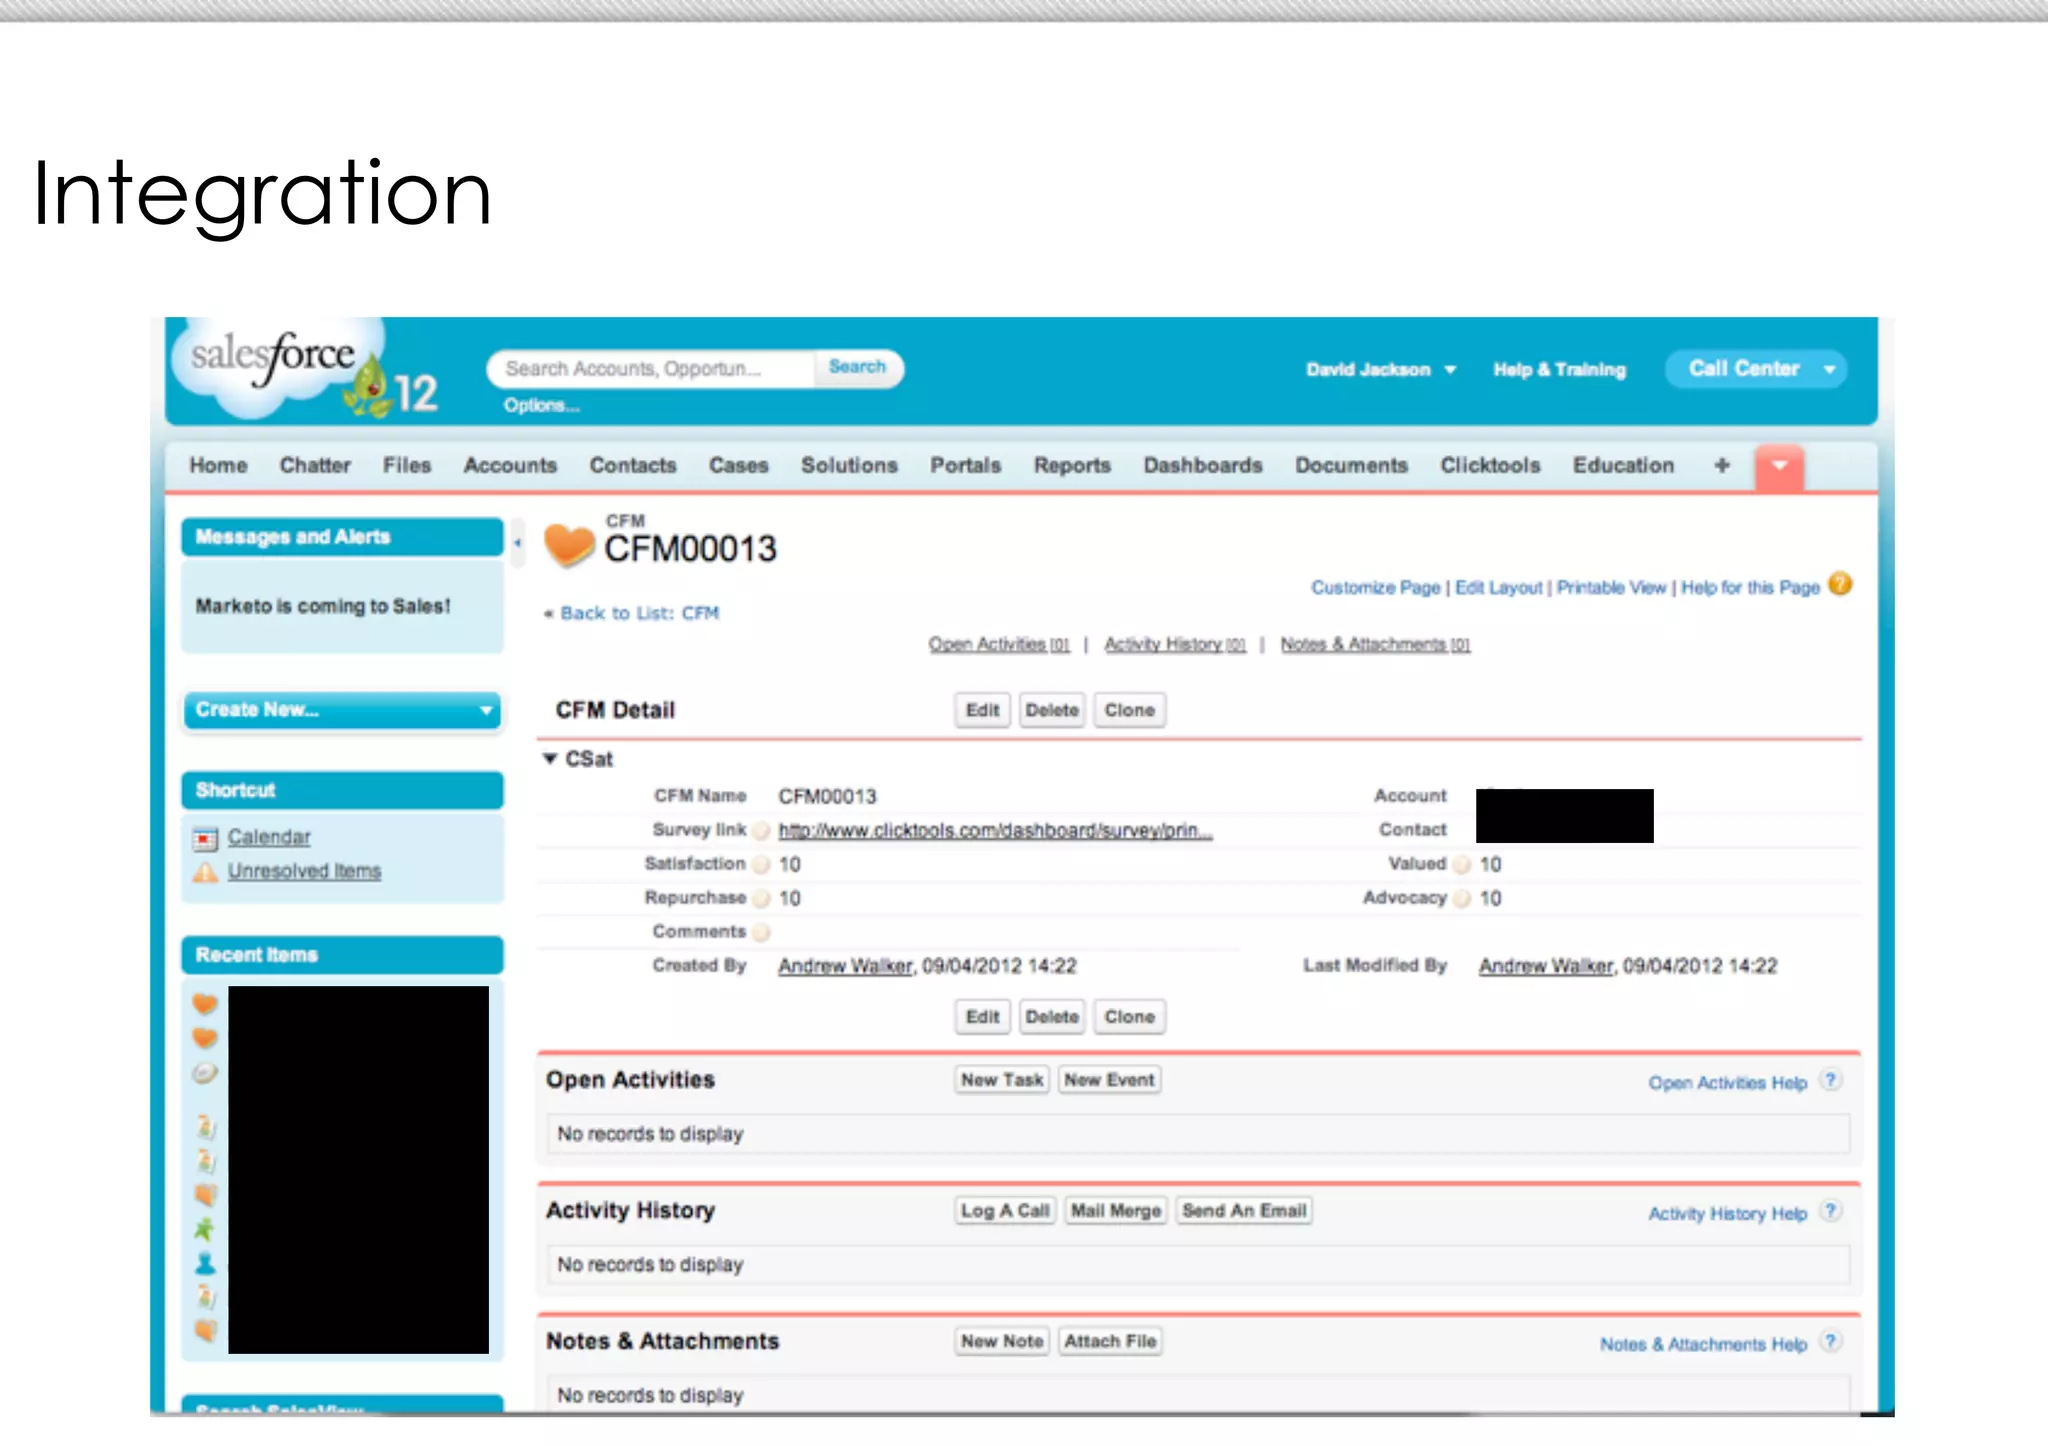Focus the Search Accounts input field
Screen dimensions: 2048x1447
tap(650, 369)
